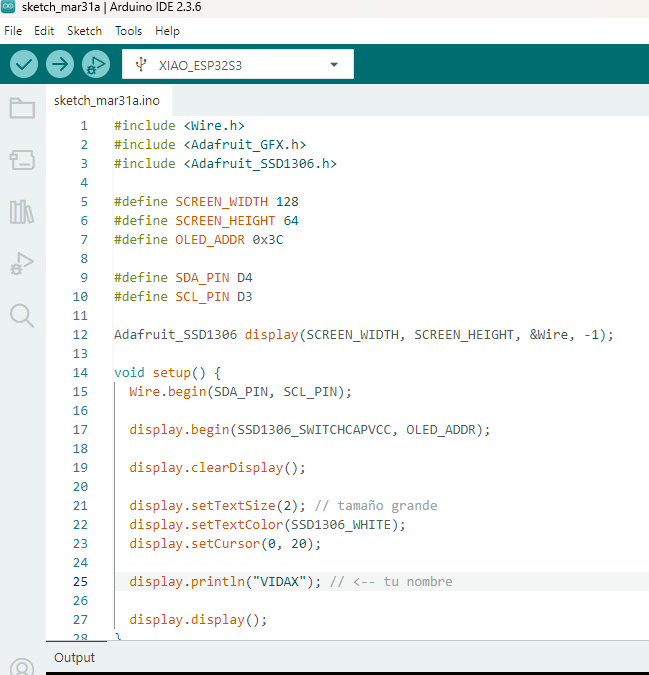Click line number 14 in gutter
Image resolution: width=649 pixels, height=675 pixels.
80,372
